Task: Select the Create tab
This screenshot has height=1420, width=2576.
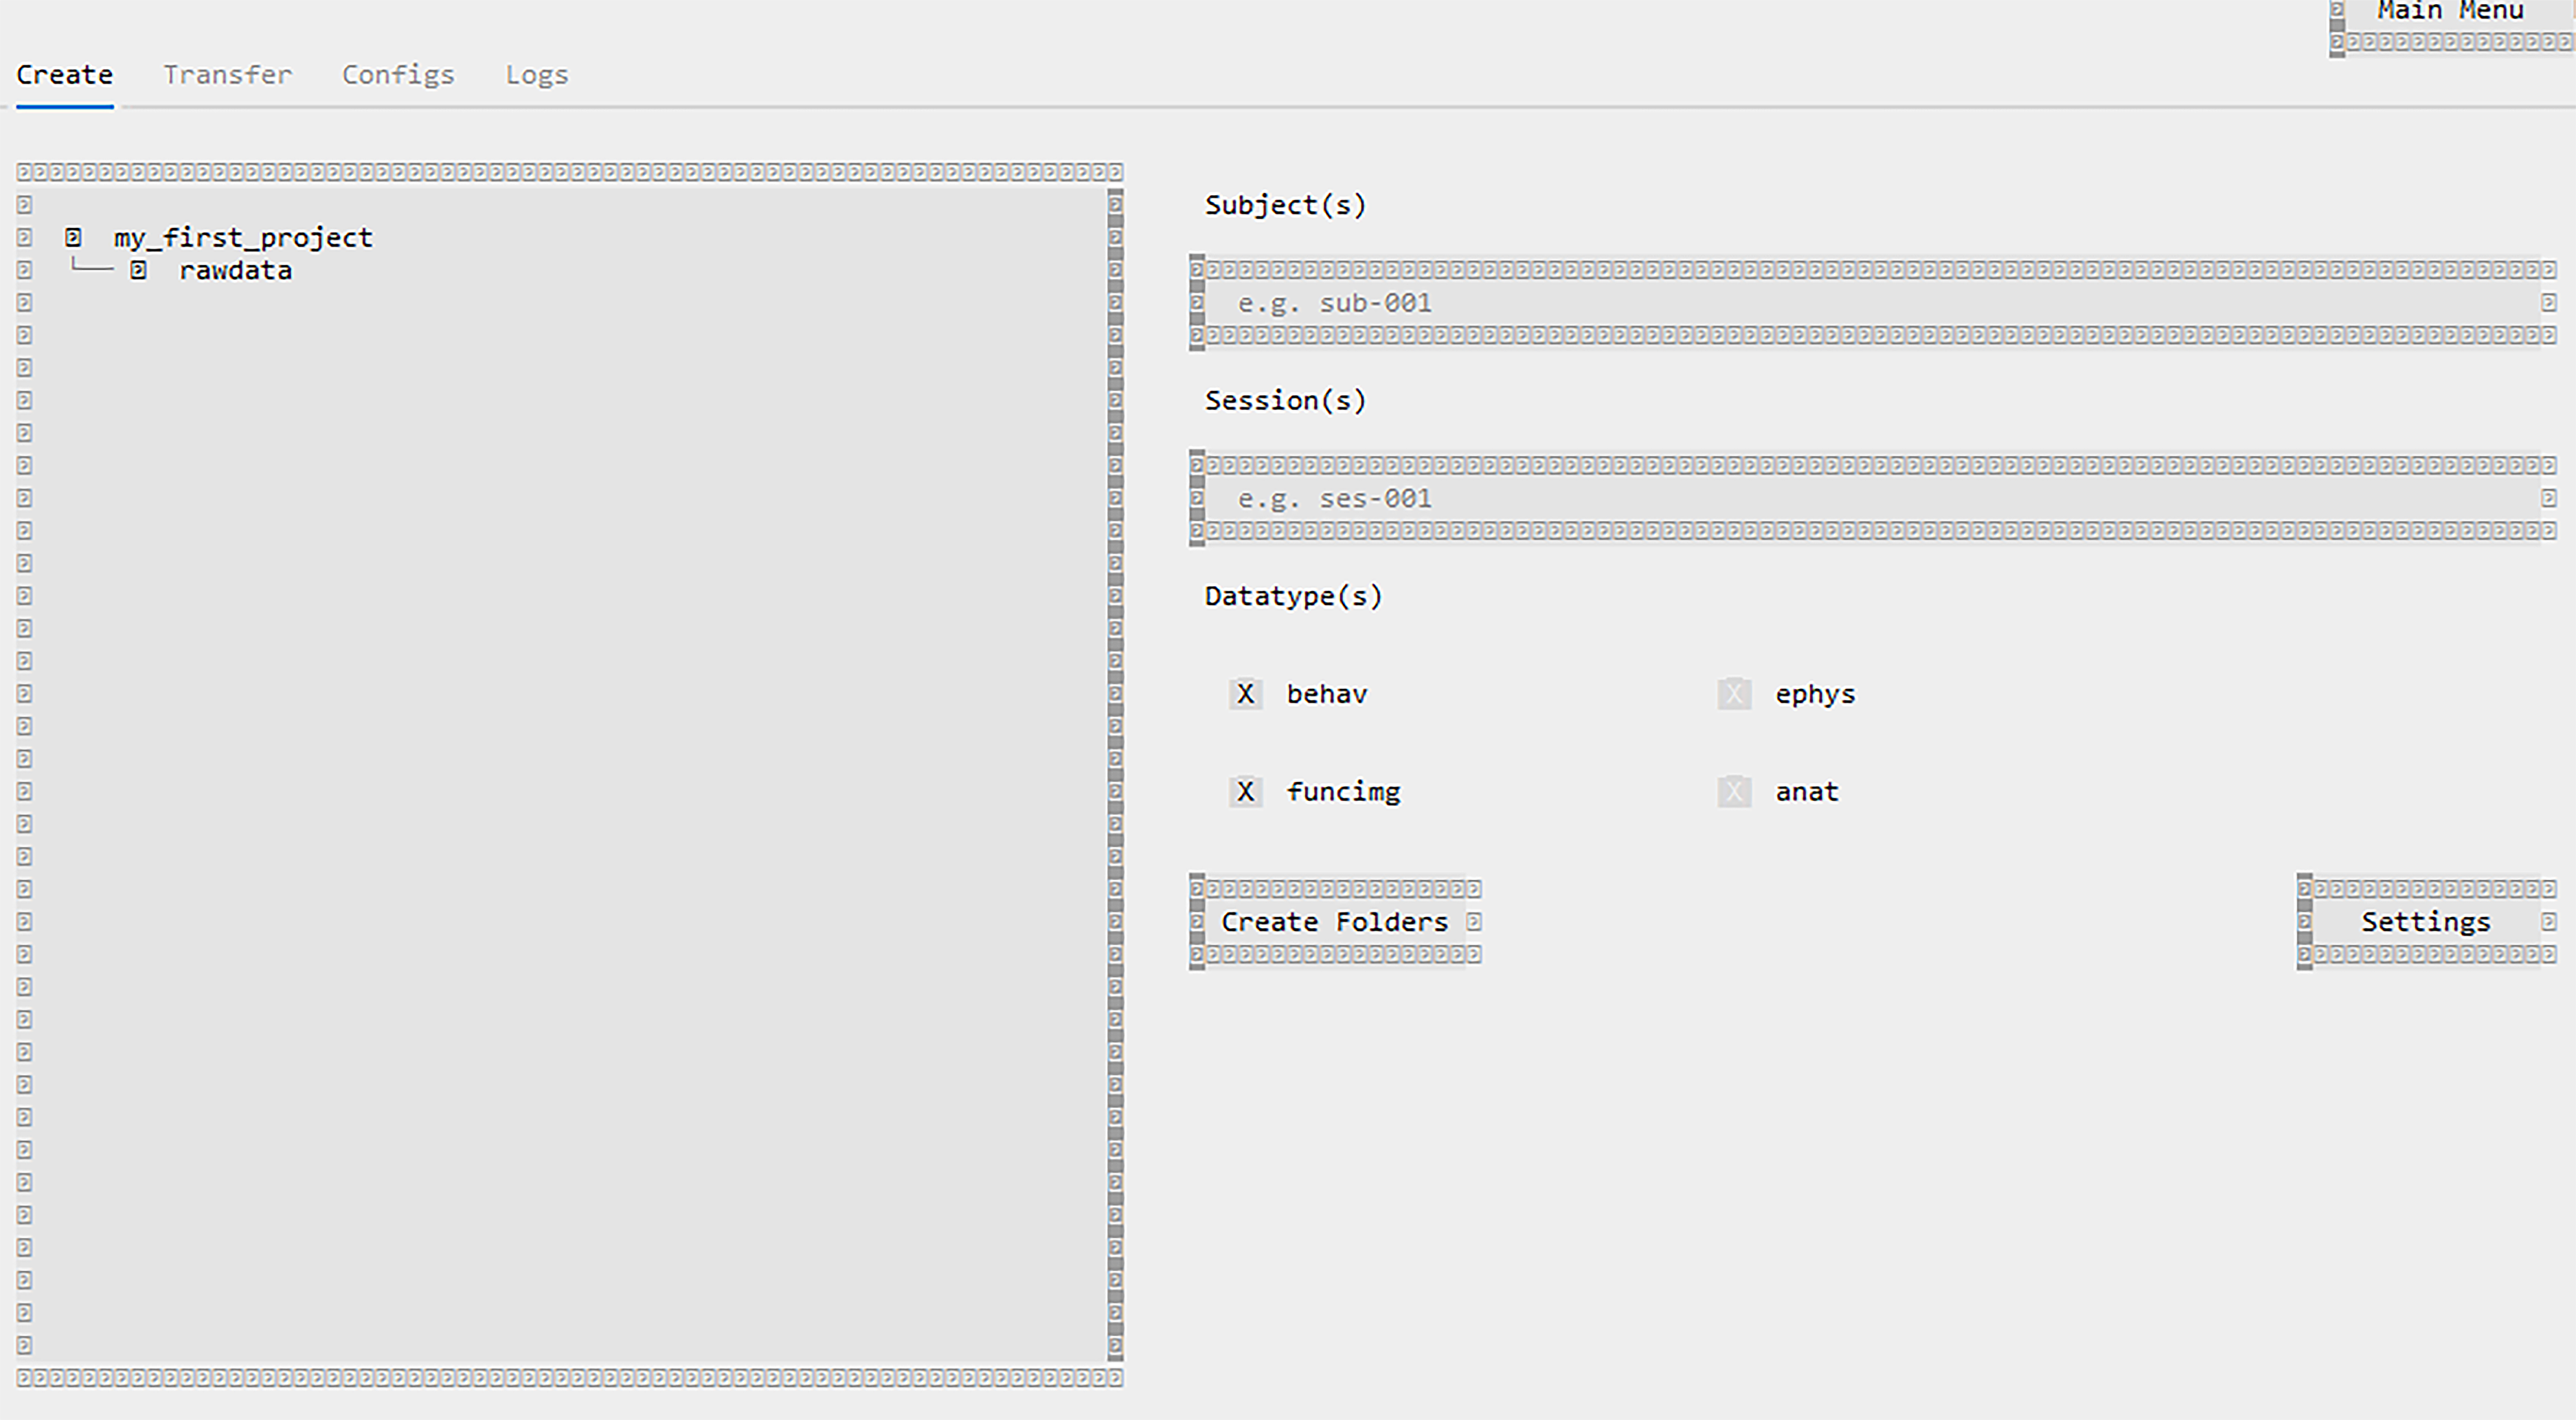Action: point(64,75)
